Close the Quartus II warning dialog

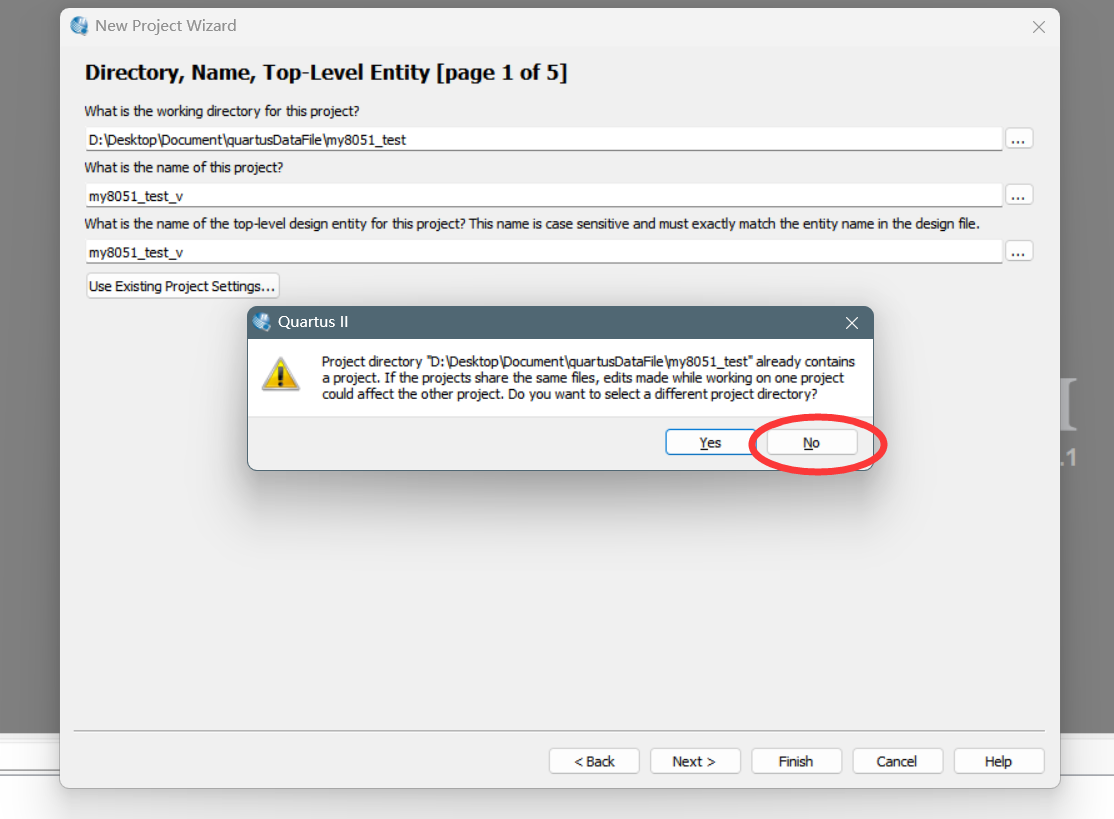(x=852, y=323)
